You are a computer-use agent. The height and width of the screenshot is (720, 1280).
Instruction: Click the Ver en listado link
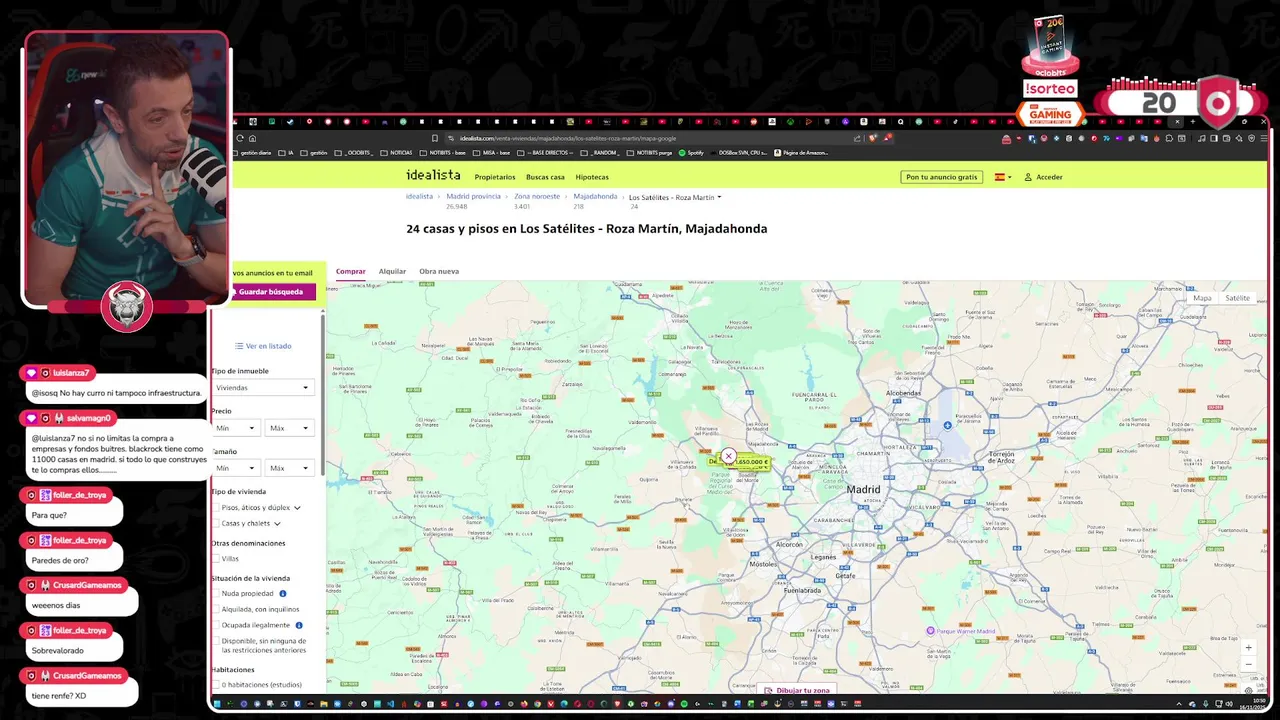pyautogui.click(x=269, y=346)
